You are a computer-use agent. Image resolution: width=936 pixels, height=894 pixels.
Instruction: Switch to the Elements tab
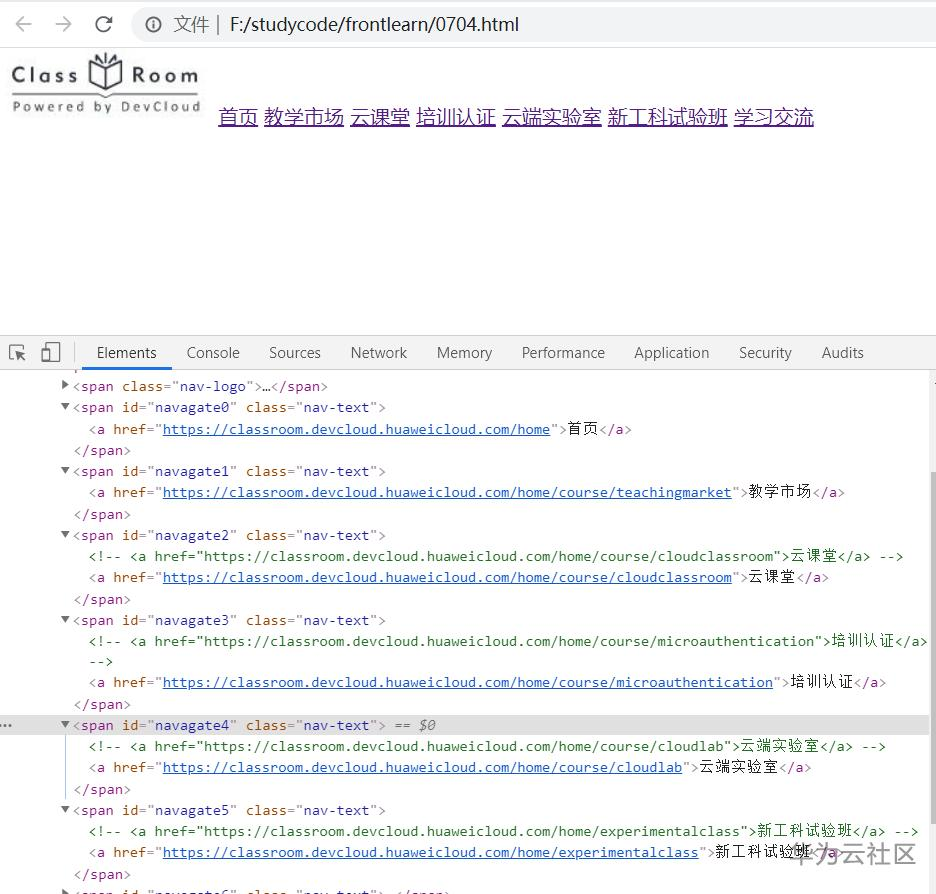tap(127, 353)
